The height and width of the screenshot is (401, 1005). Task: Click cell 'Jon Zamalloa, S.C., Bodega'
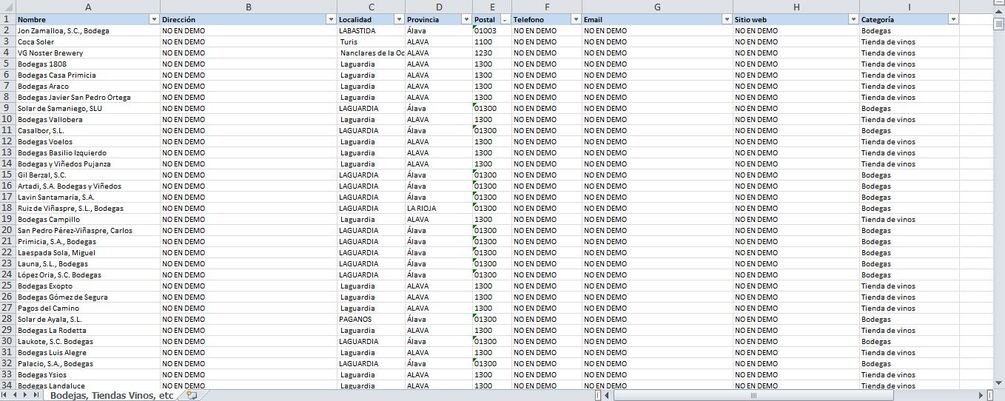88,31
